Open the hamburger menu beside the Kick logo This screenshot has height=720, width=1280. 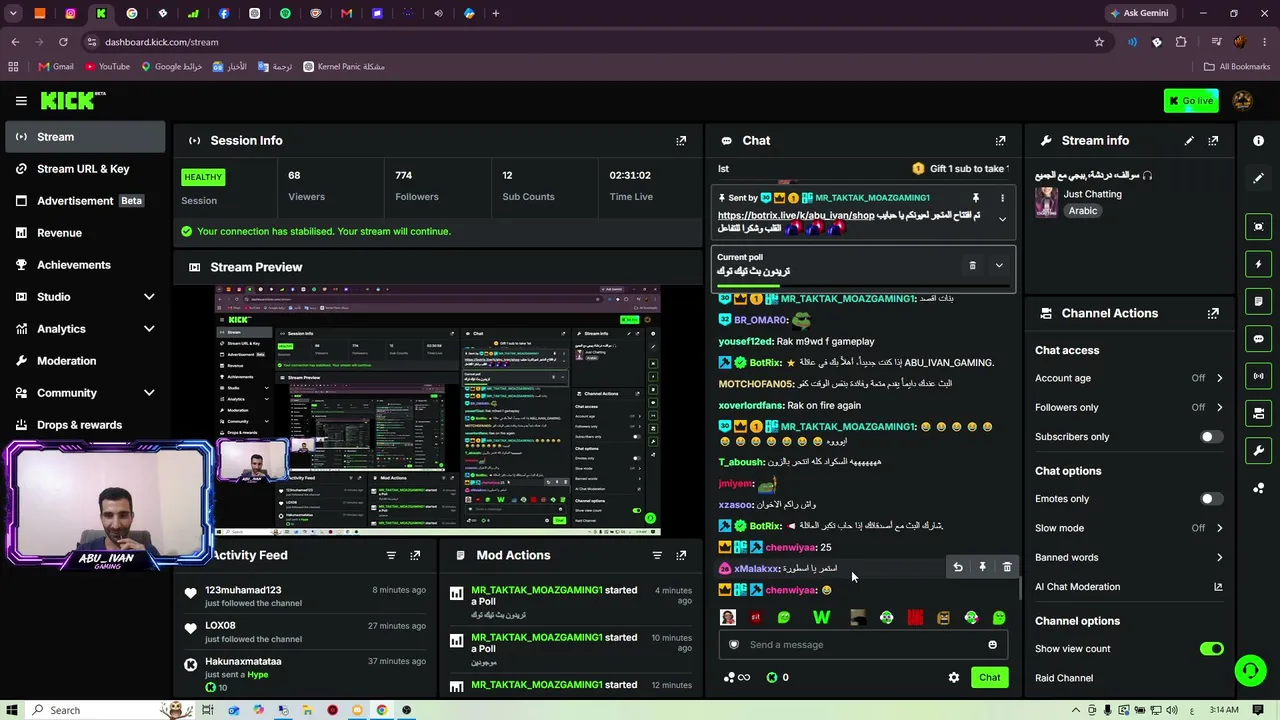pos(21,100)
